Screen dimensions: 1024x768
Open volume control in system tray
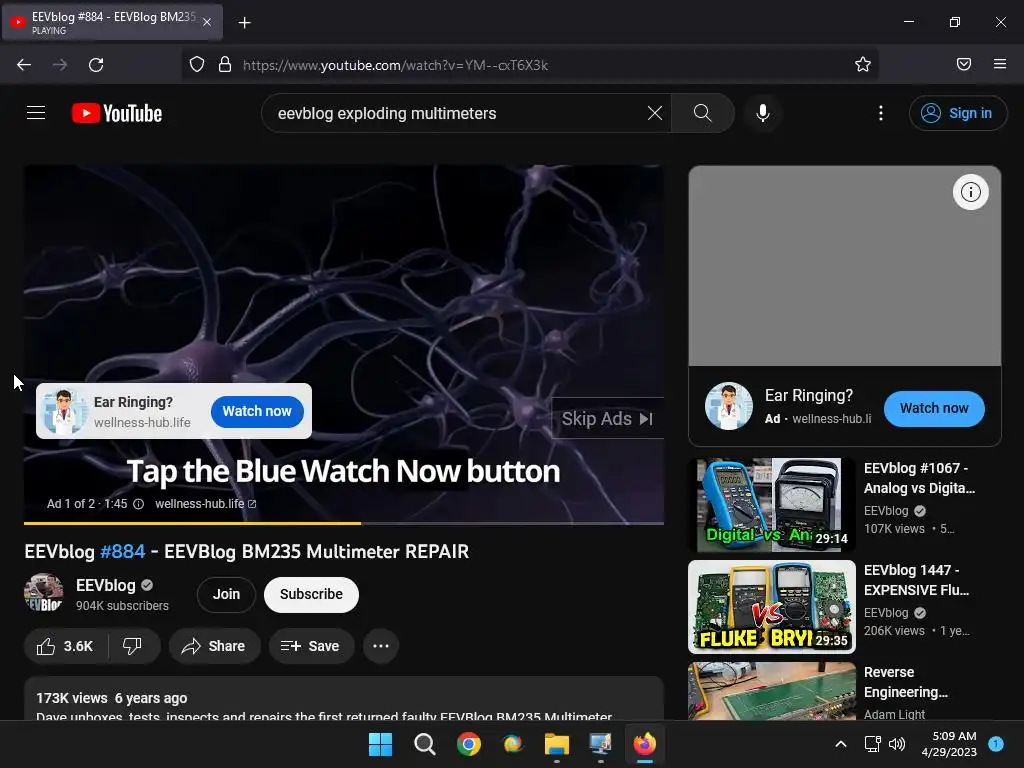click(897, 744)
